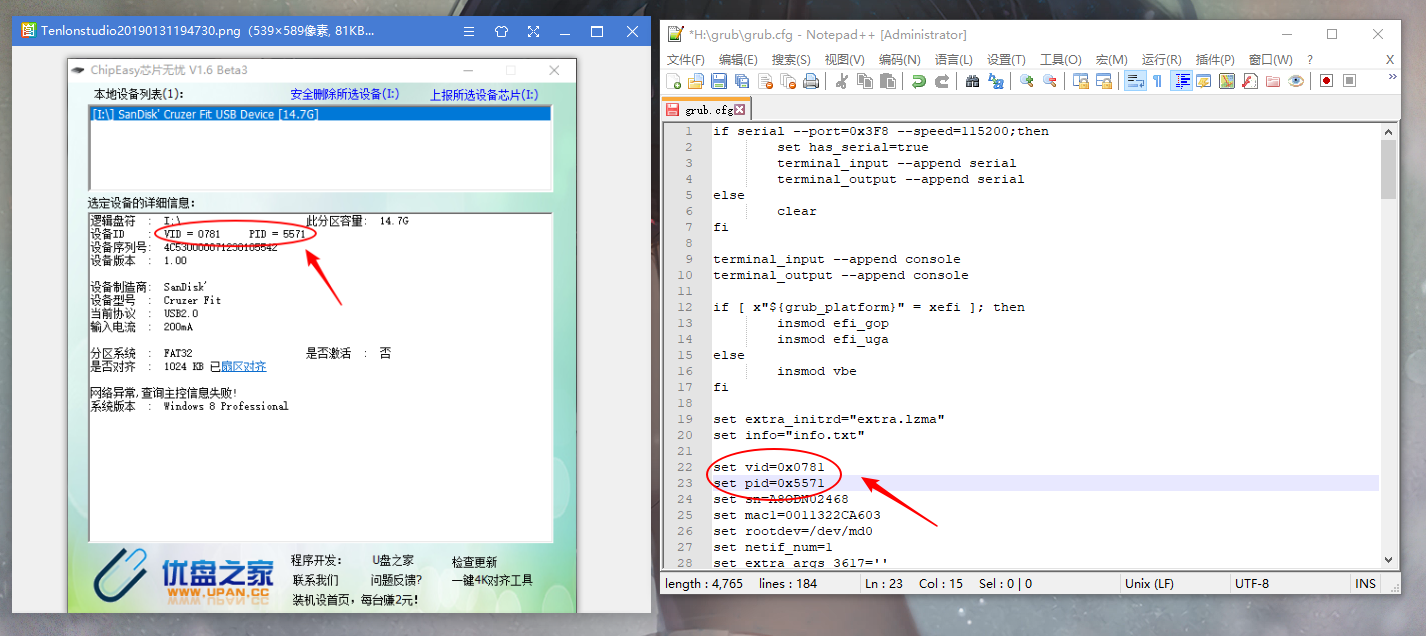Click the Save All icon

point(741,81)
